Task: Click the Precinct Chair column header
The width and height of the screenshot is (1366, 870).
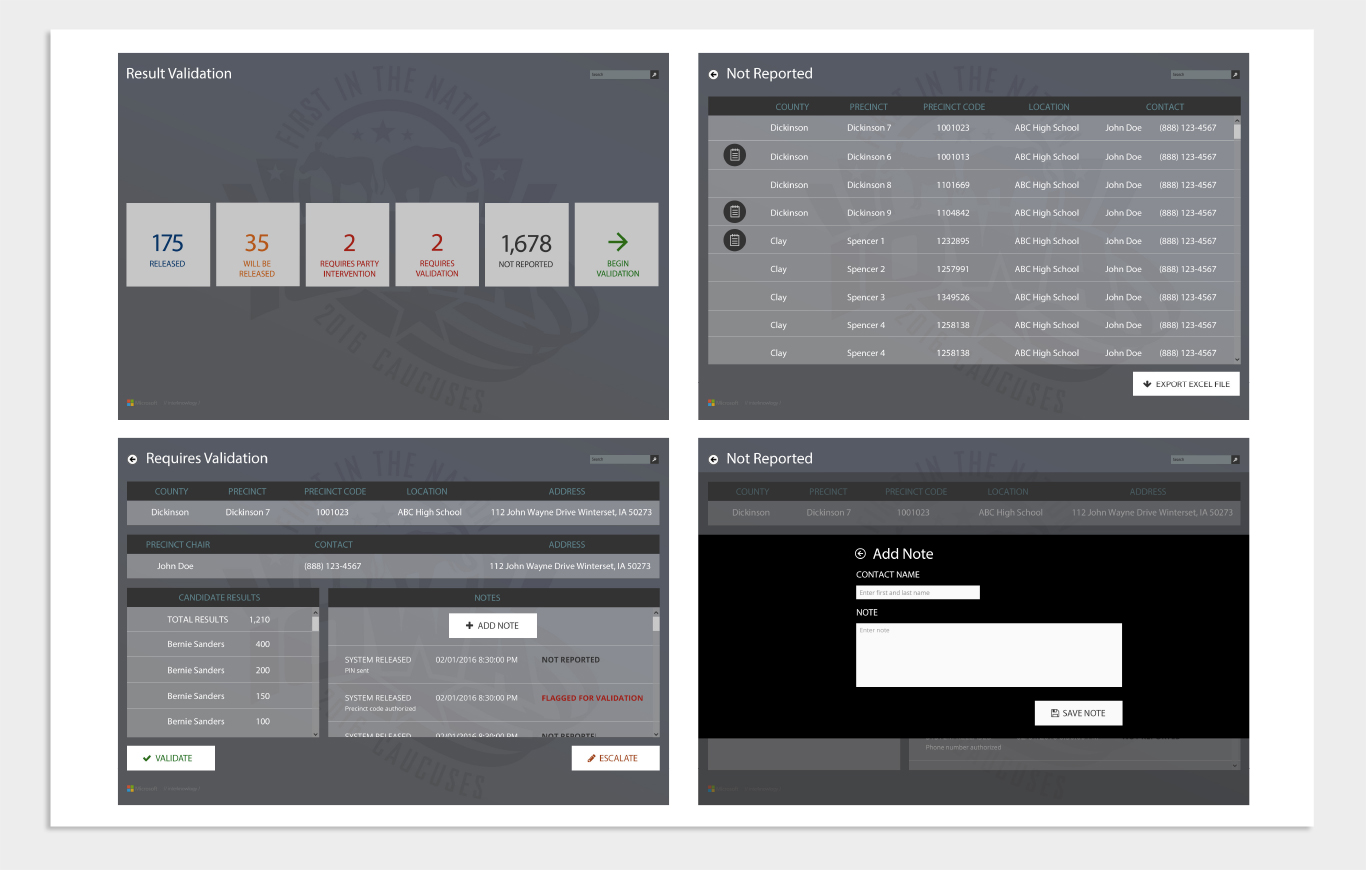Action: pyautogui.click(x=178, y=545)
